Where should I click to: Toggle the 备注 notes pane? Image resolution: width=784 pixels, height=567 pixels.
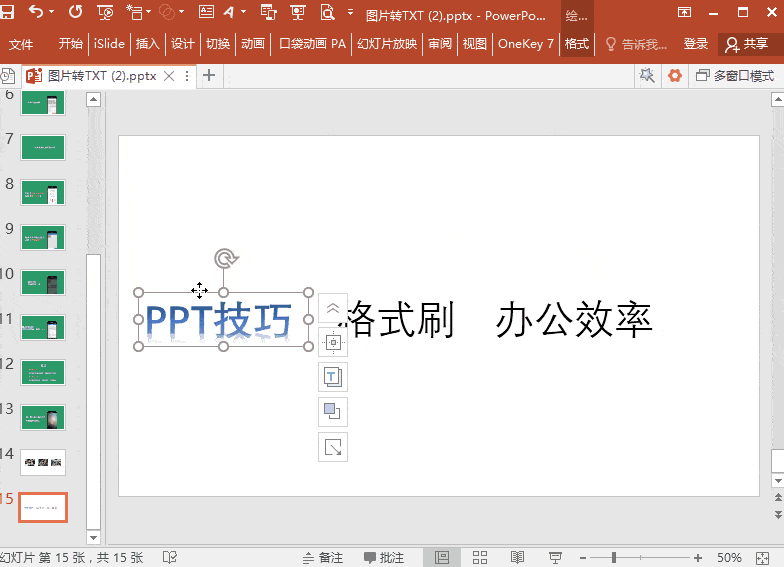[323, 557]
